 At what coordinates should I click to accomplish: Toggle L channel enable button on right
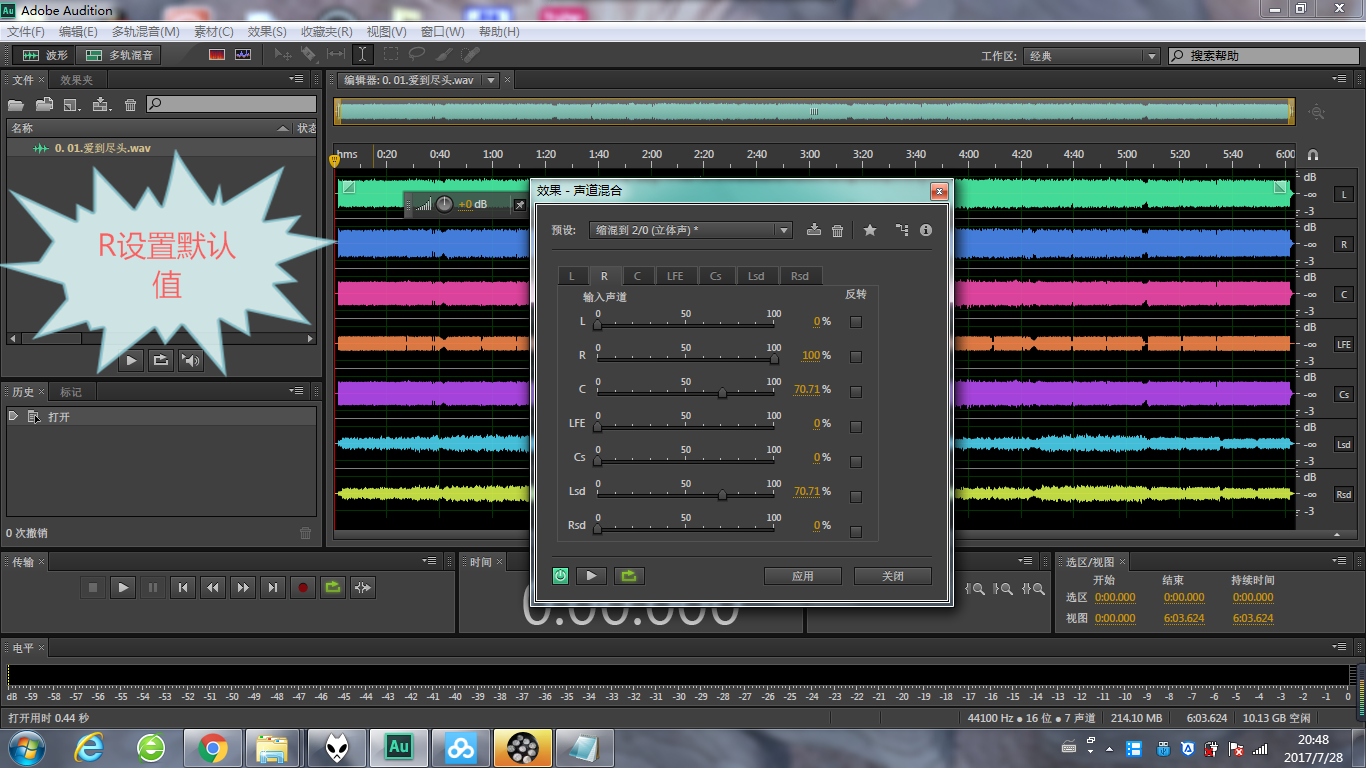1343,194
